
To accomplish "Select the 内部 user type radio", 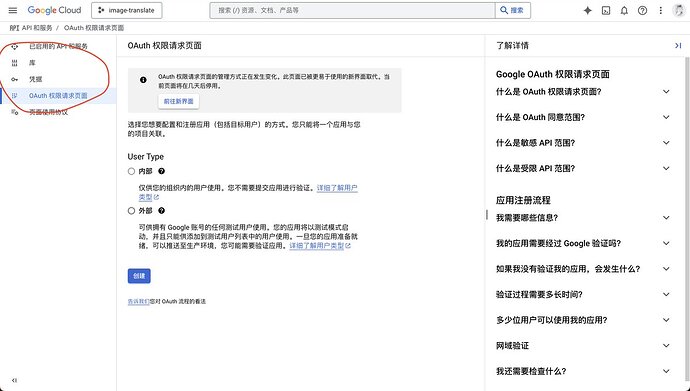I will (131, 171).
